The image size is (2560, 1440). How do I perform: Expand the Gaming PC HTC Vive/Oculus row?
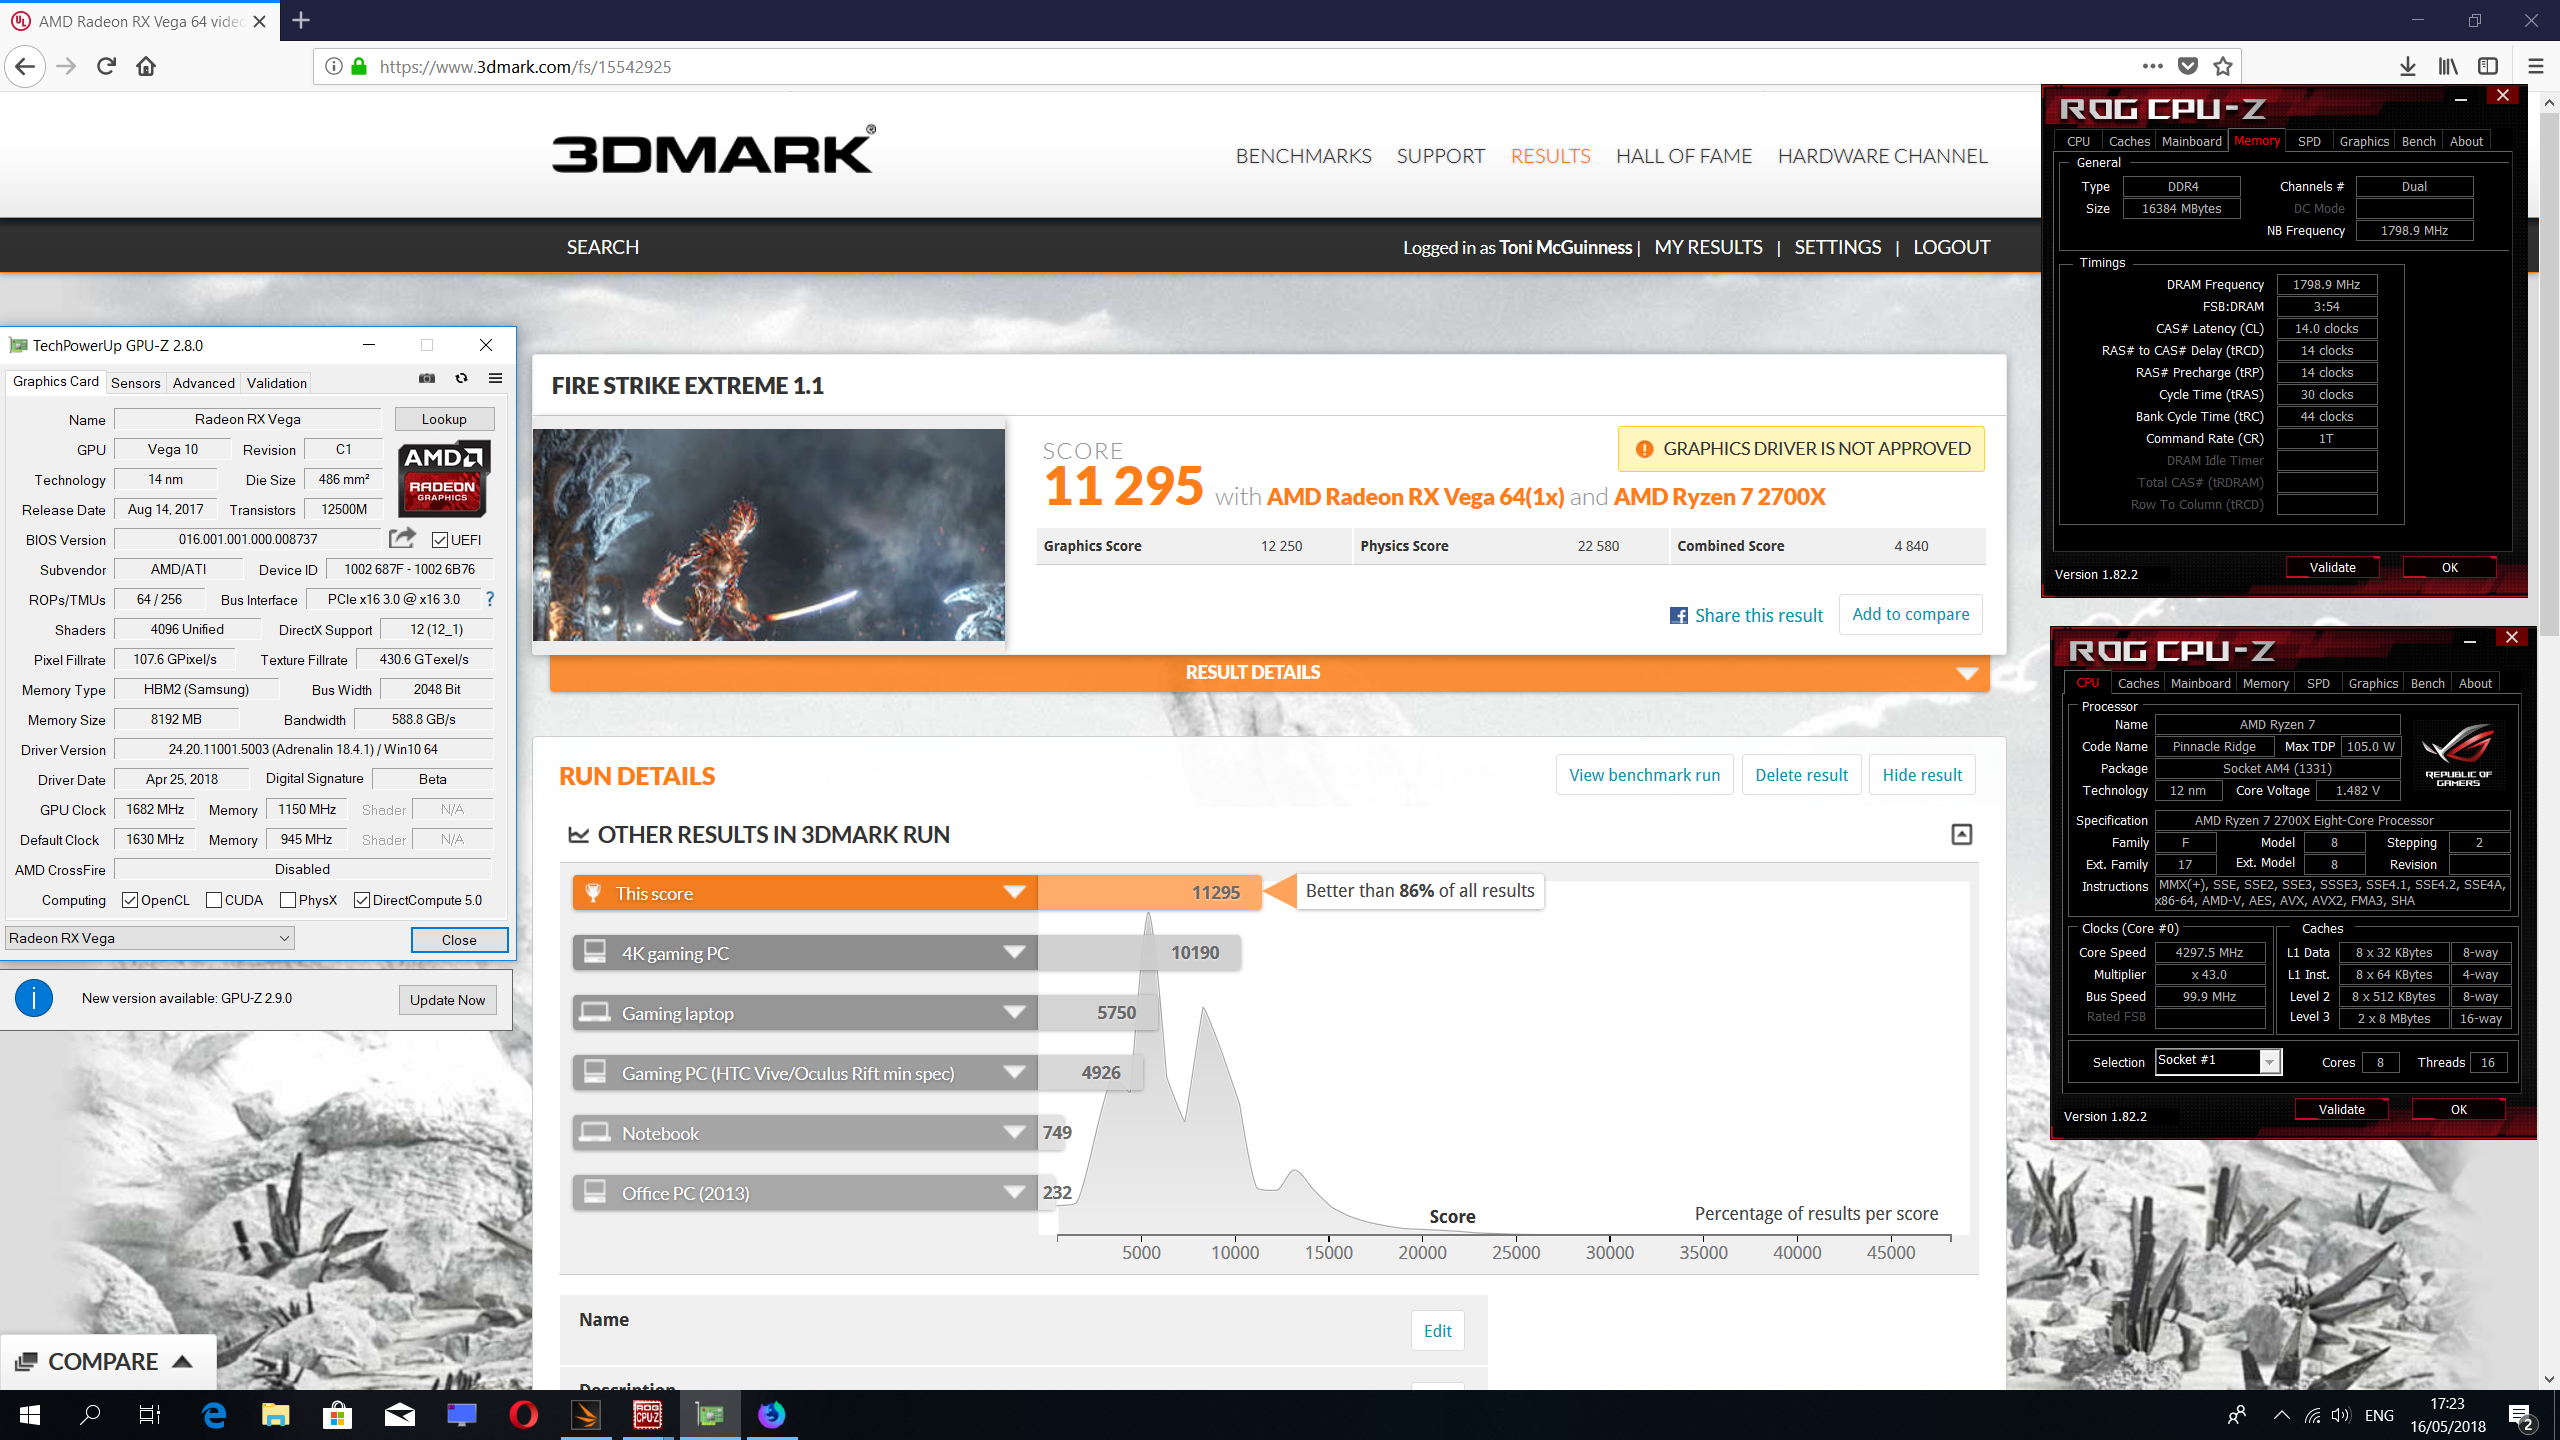[x=805, y=1073]
